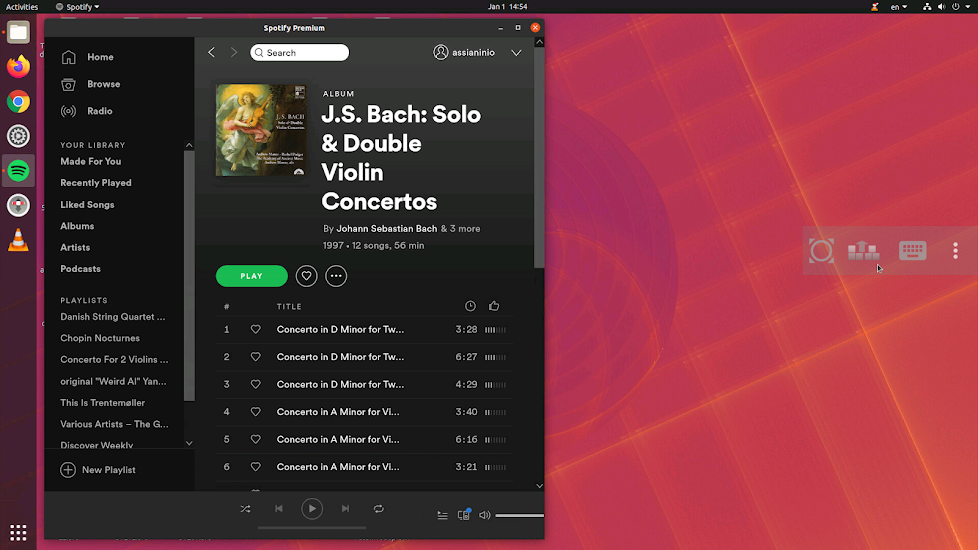The height and width of the screenshot is (550, 978).
Task: Click the thumbs-up popularity column header
Action: tap(494, 306)
